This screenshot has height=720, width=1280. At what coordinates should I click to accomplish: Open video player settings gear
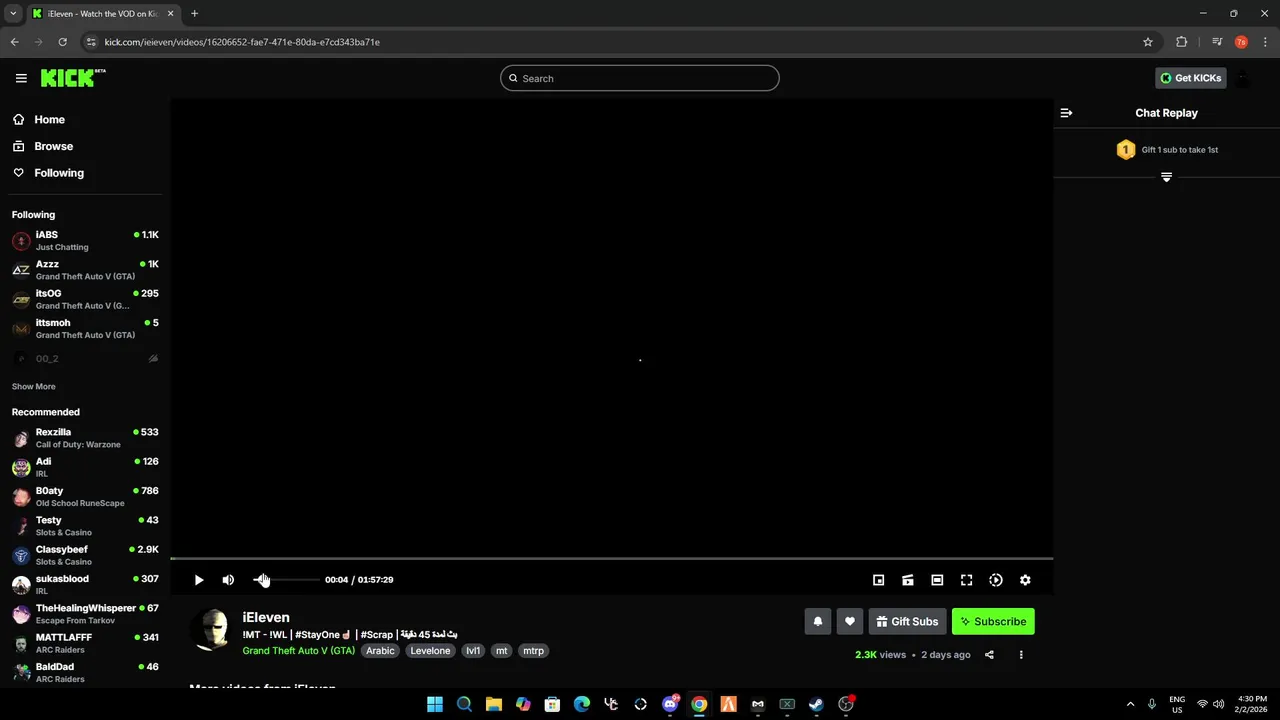click(1025, 580)
